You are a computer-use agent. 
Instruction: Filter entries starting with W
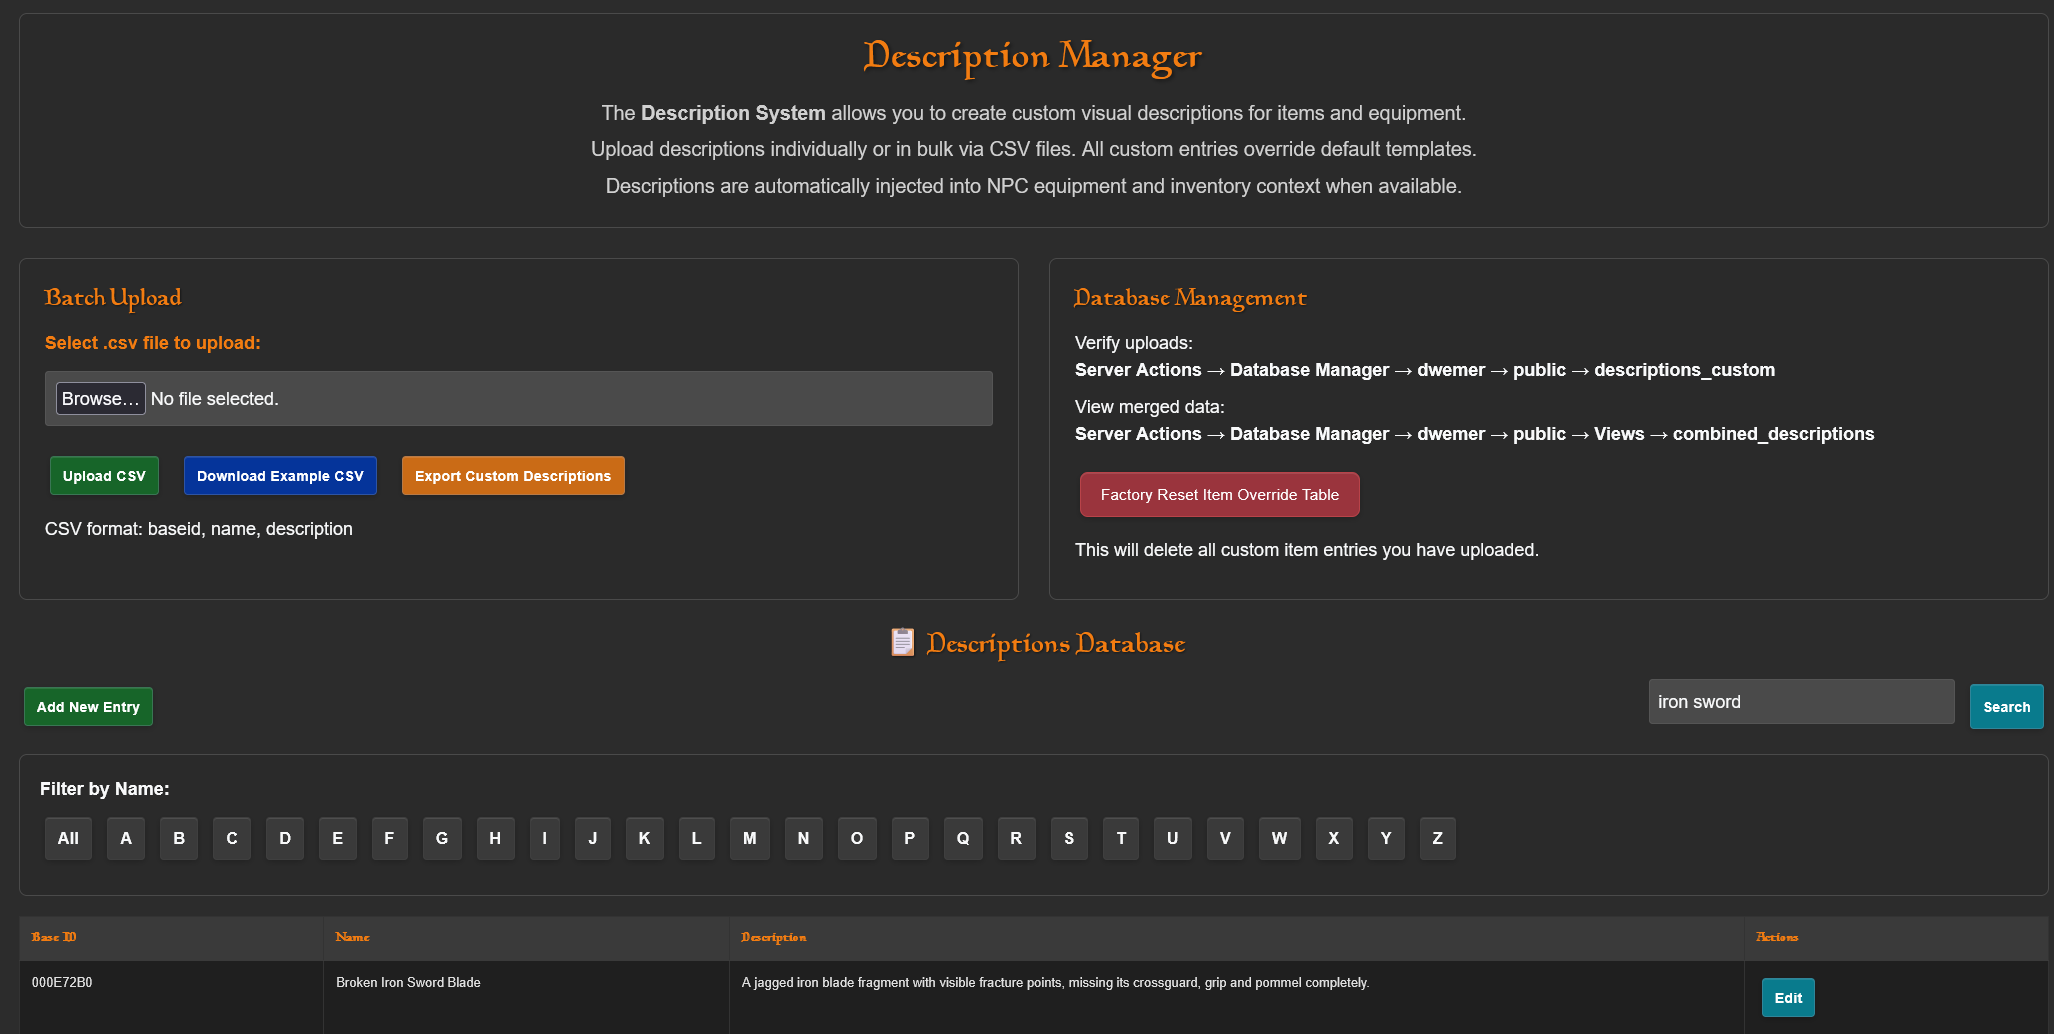tap(1279, 838)
